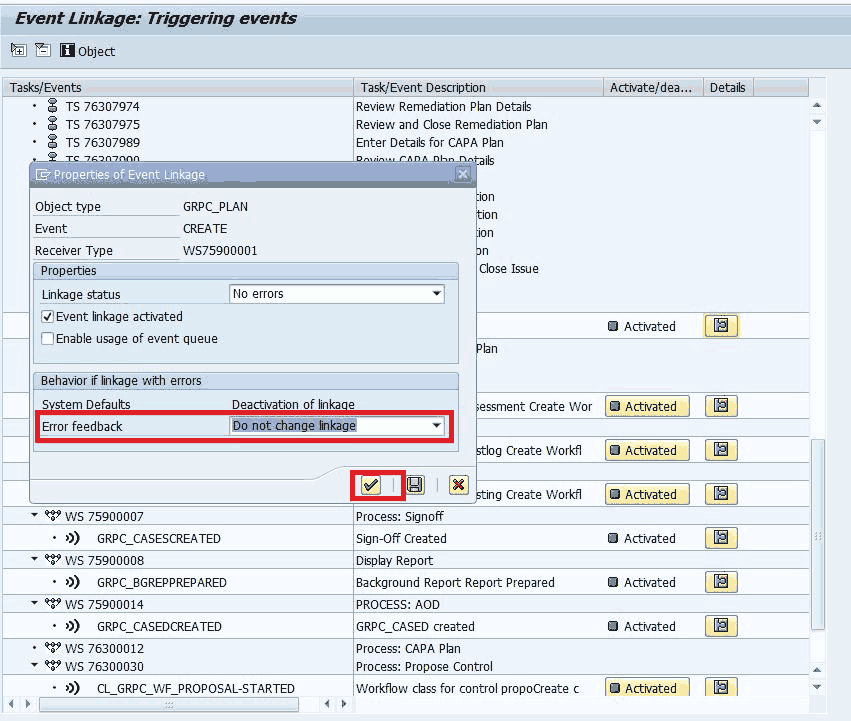Collapse the WS 75900014 tree node

pyautogui.click(x=34, y=603)
